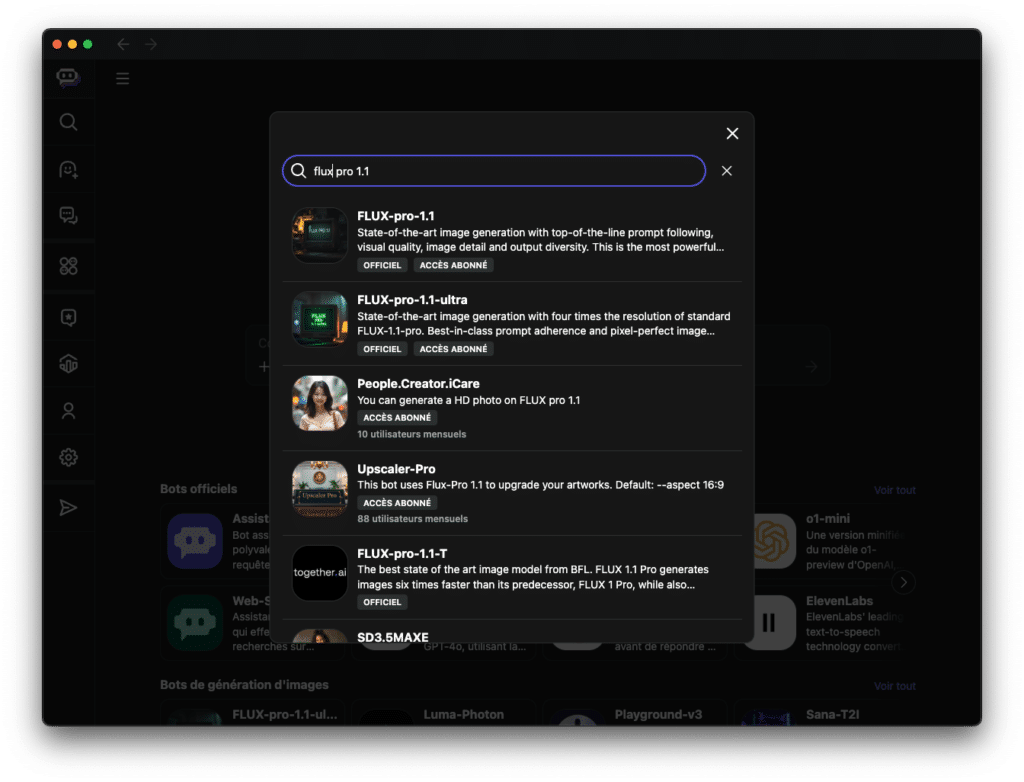Open the apps grid icon in sidebar
Viewport: 1024px width, 782px height.
[x=69, y=266]
